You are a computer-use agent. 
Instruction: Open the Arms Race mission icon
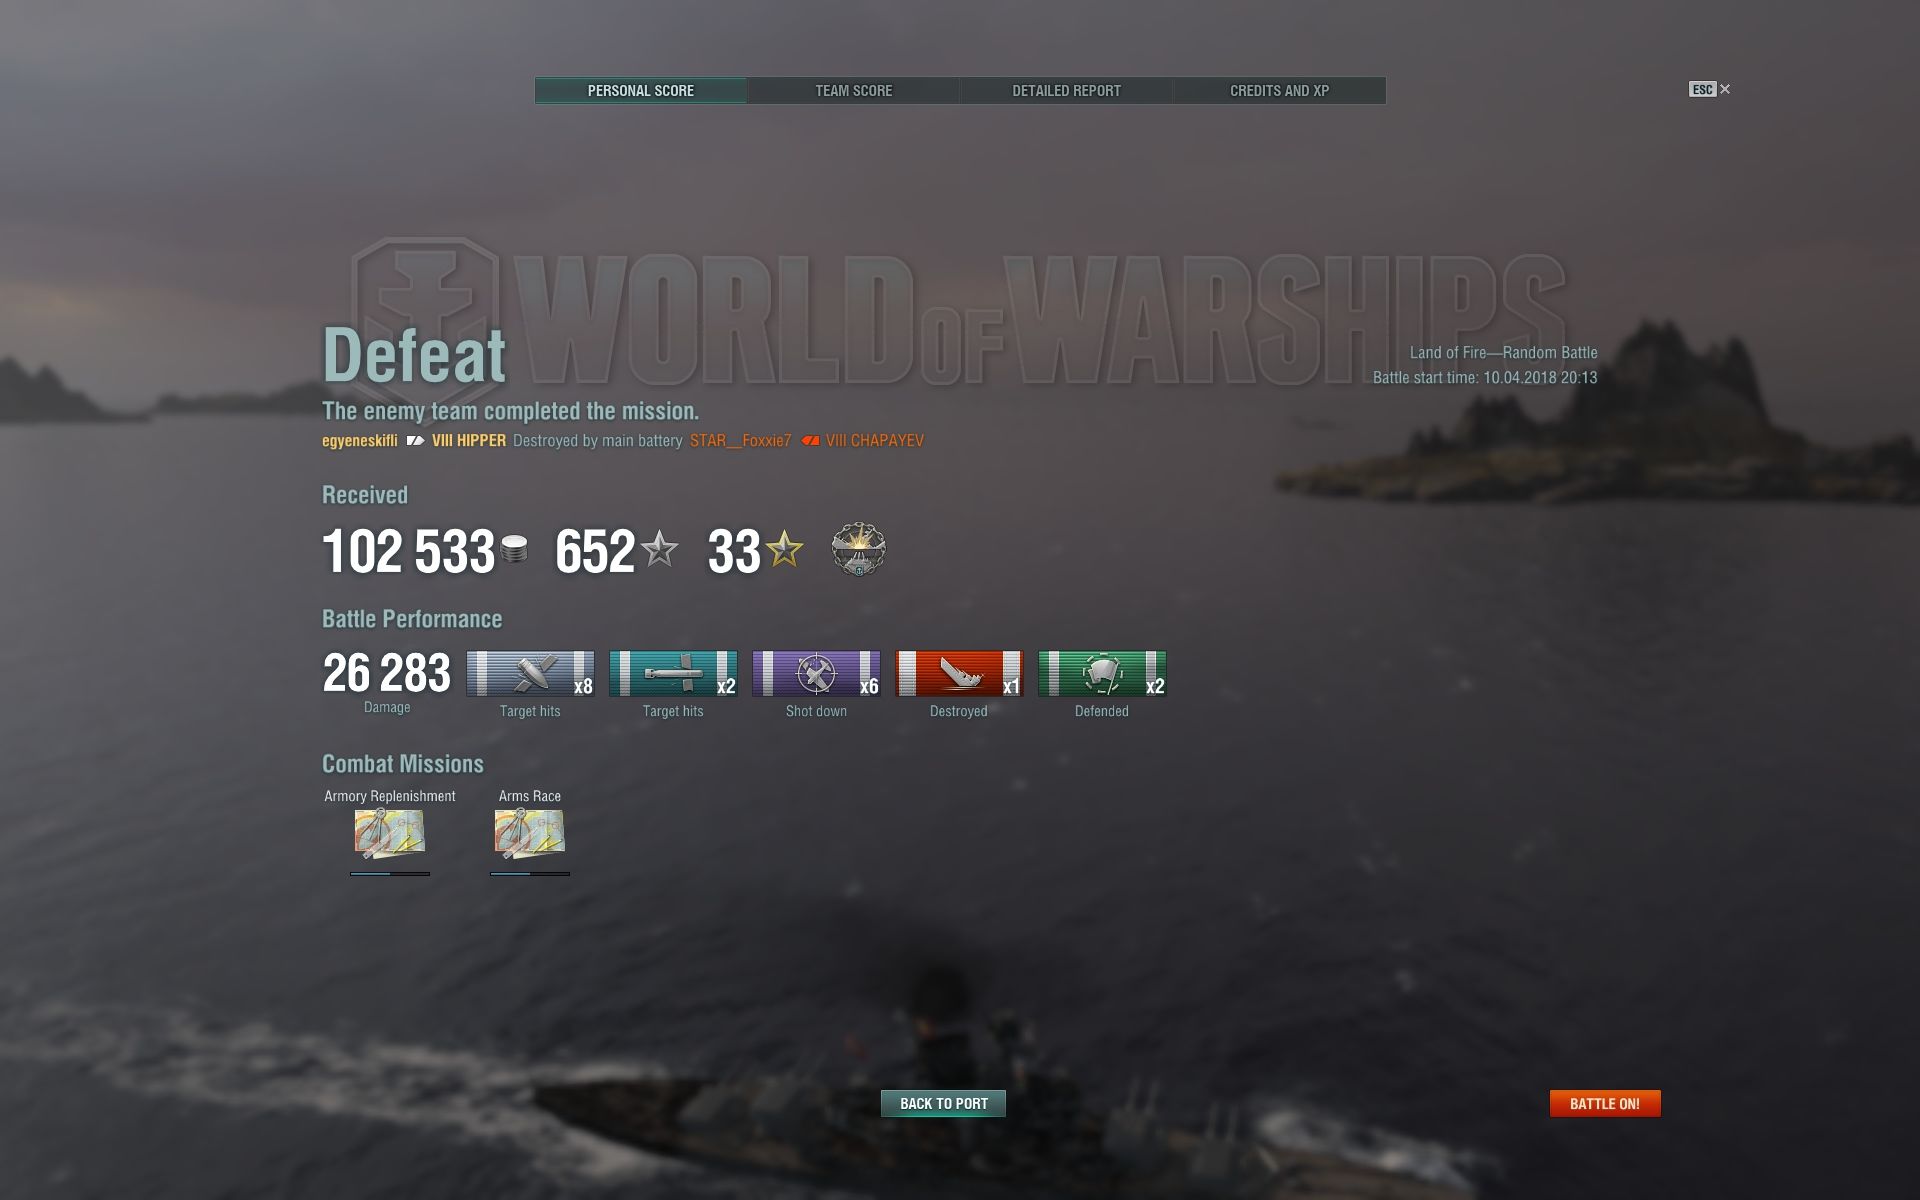529,834
